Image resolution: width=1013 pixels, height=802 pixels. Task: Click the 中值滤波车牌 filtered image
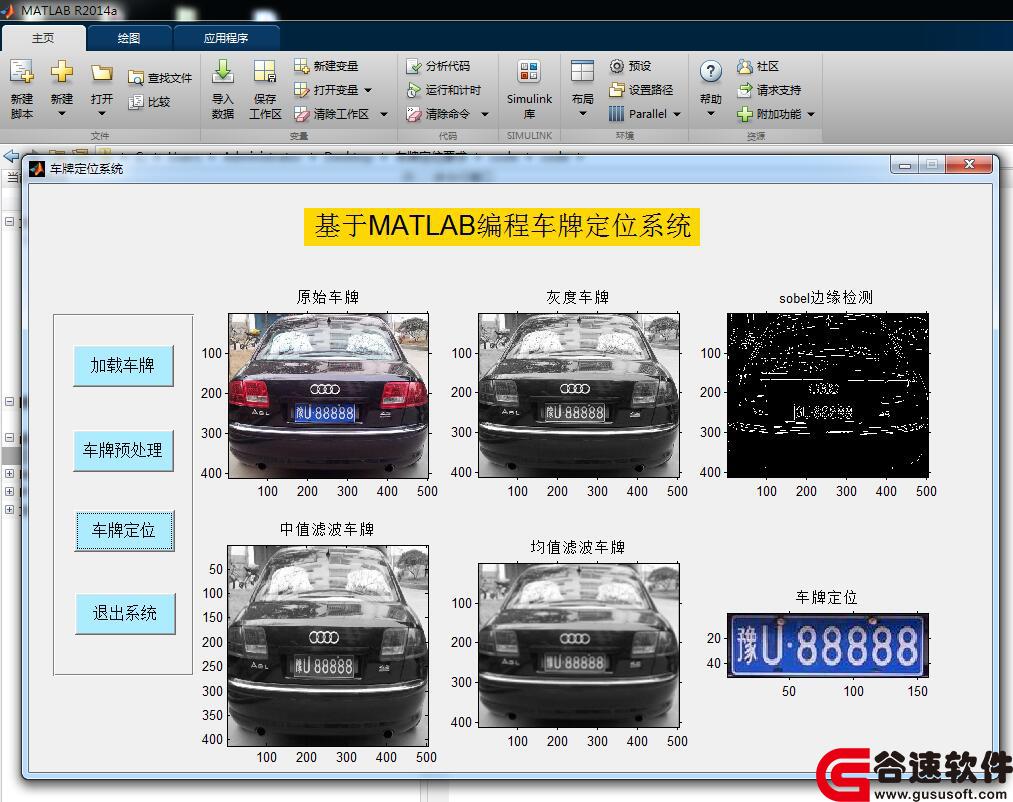tap(328, 646)
